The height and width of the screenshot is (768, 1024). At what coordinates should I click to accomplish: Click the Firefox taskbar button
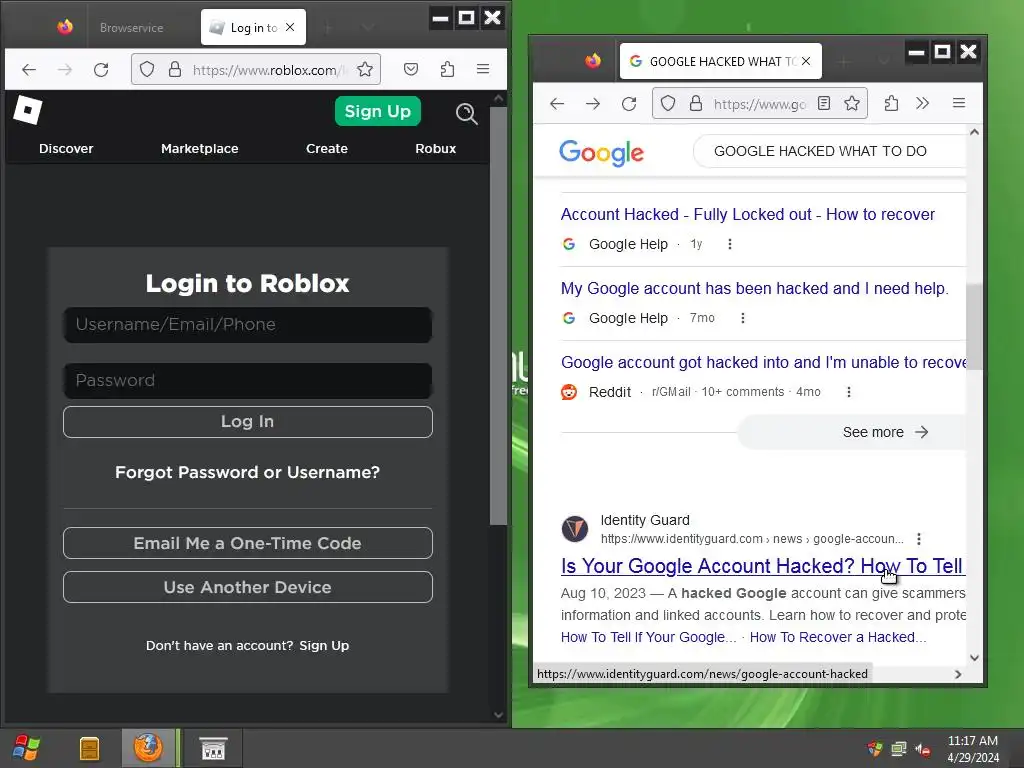(x=148, y=748)
